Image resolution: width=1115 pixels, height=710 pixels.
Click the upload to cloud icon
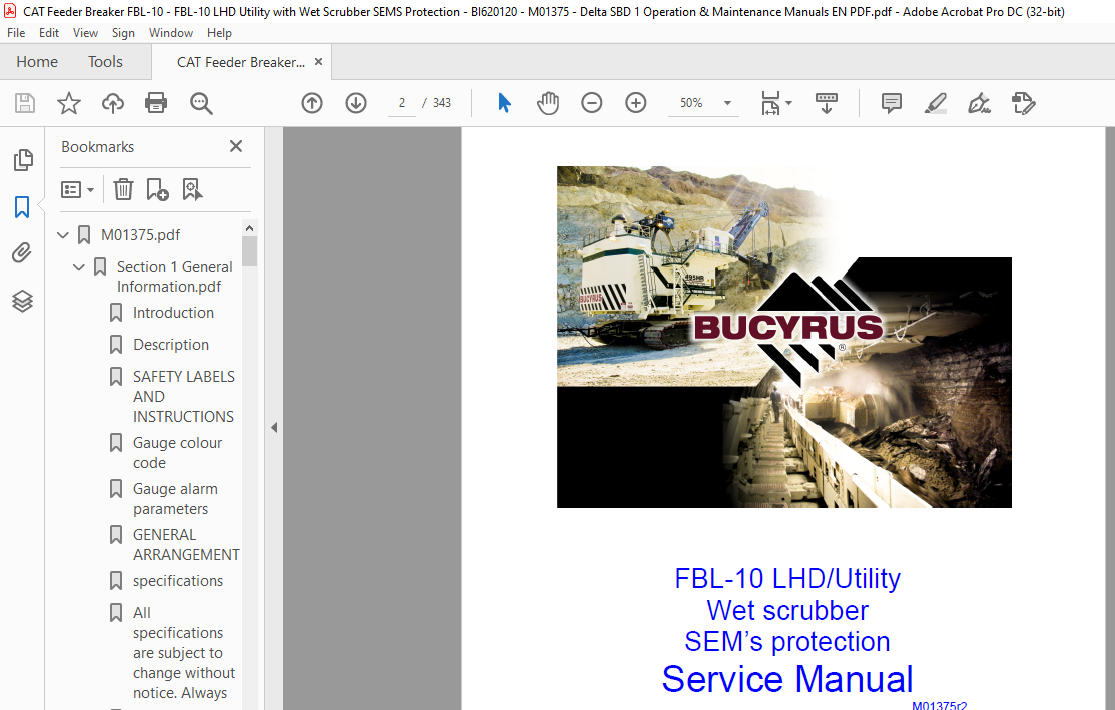112,103
